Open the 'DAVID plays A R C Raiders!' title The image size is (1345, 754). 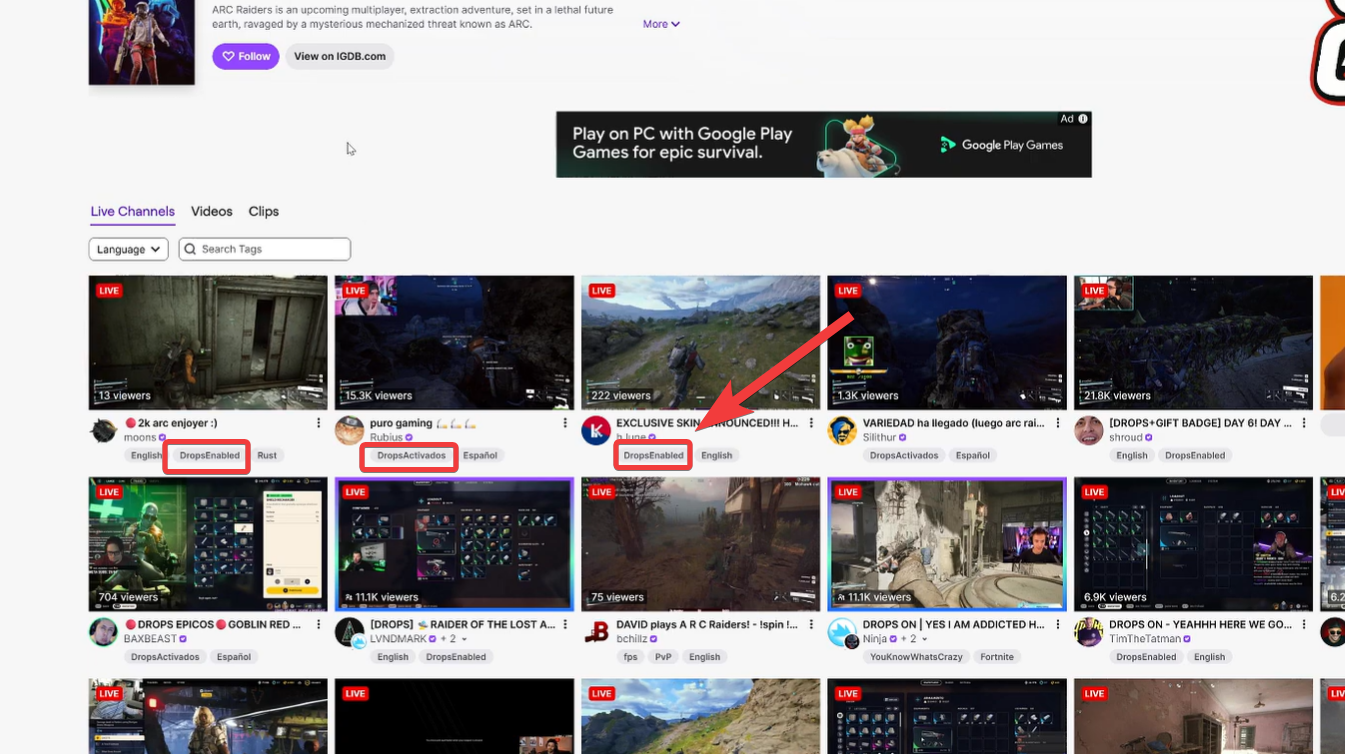tap(707, 625)
